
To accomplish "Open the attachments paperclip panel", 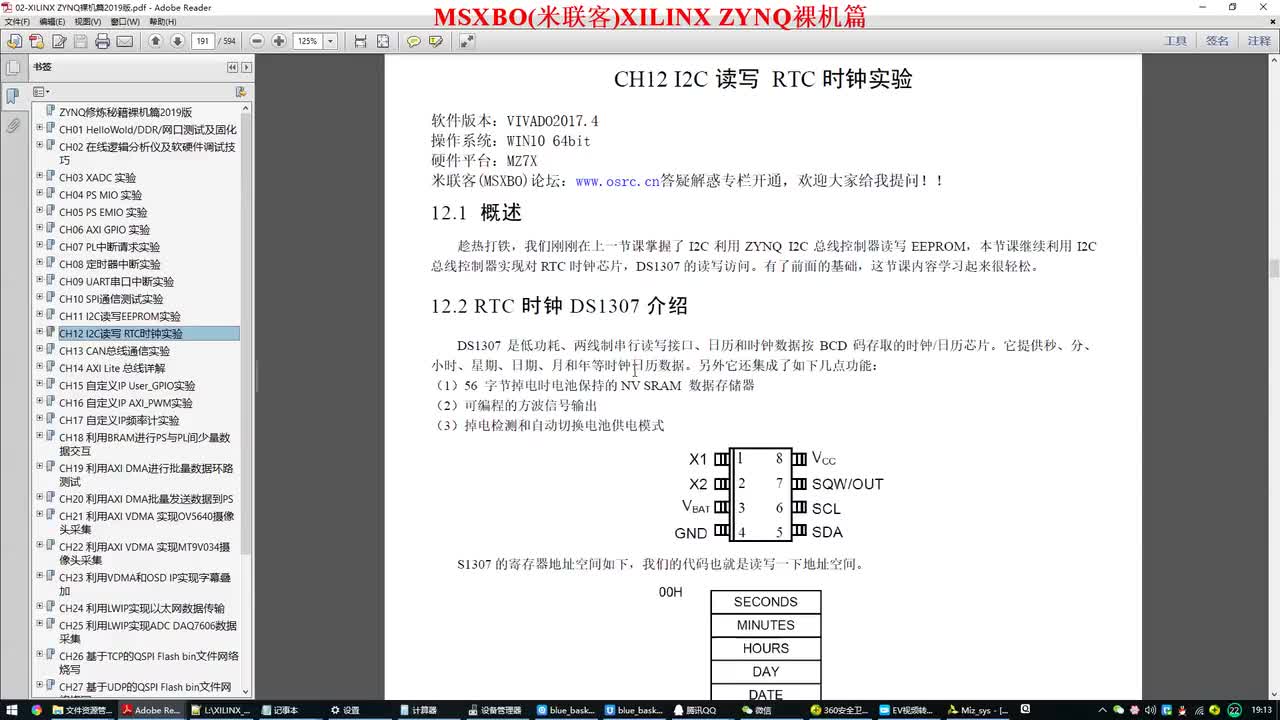I will (12, 126).
